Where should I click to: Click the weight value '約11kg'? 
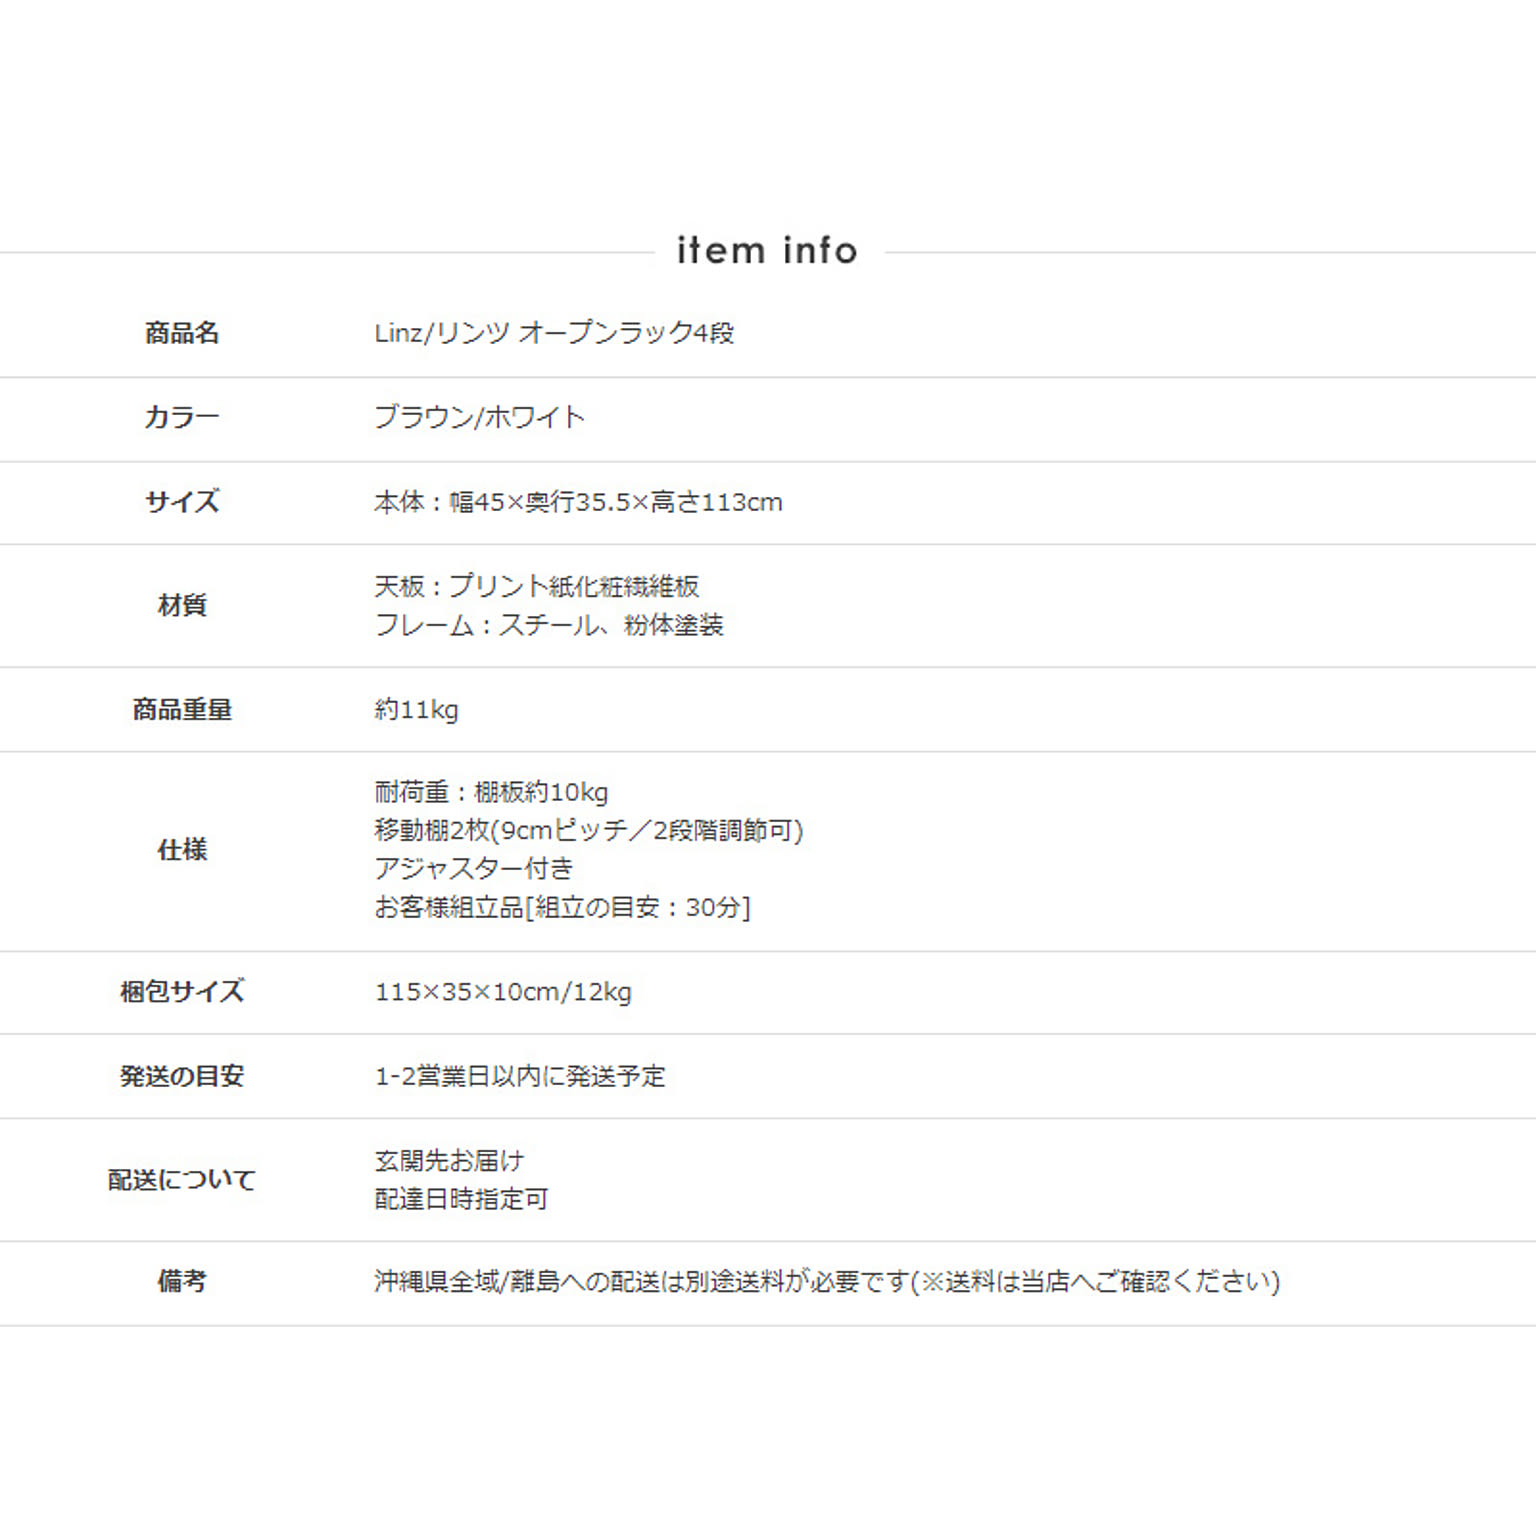416,710
